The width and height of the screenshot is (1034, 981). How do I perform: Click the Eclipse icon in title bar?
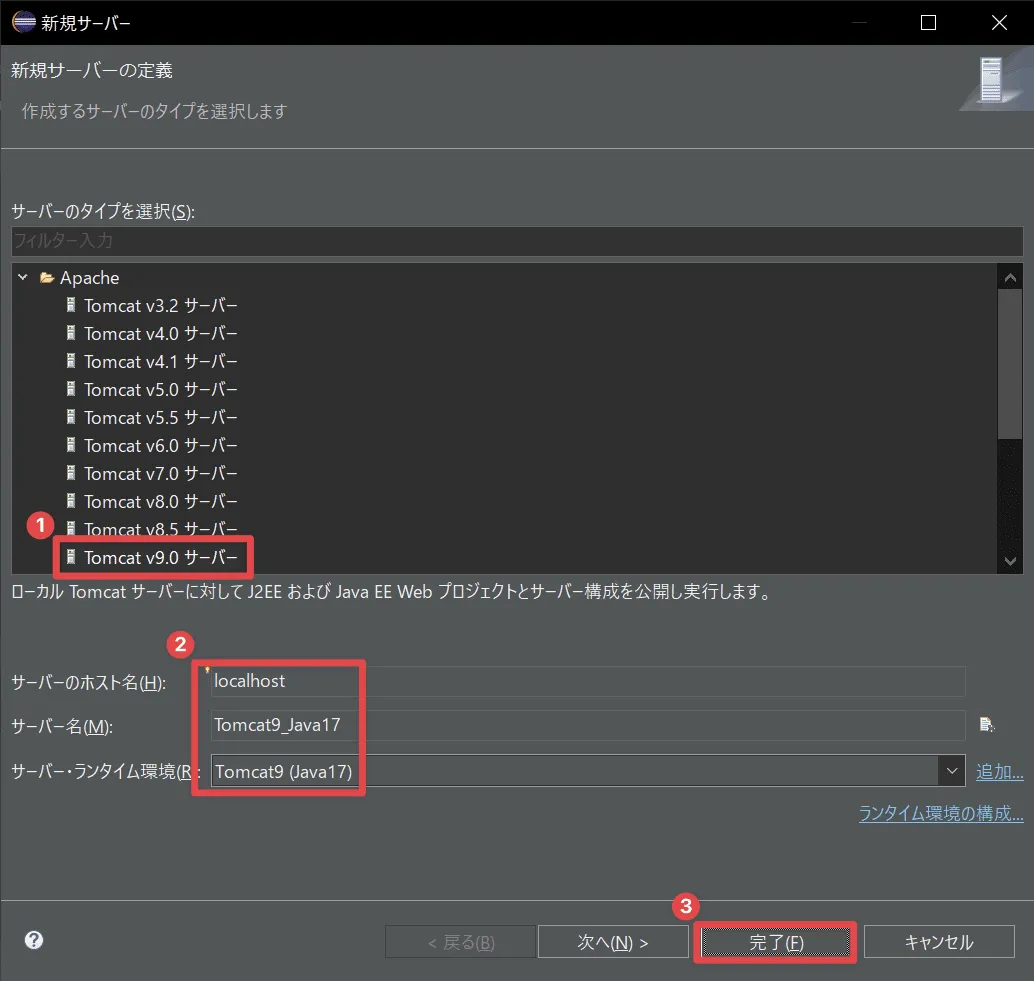tap(24, 22)
